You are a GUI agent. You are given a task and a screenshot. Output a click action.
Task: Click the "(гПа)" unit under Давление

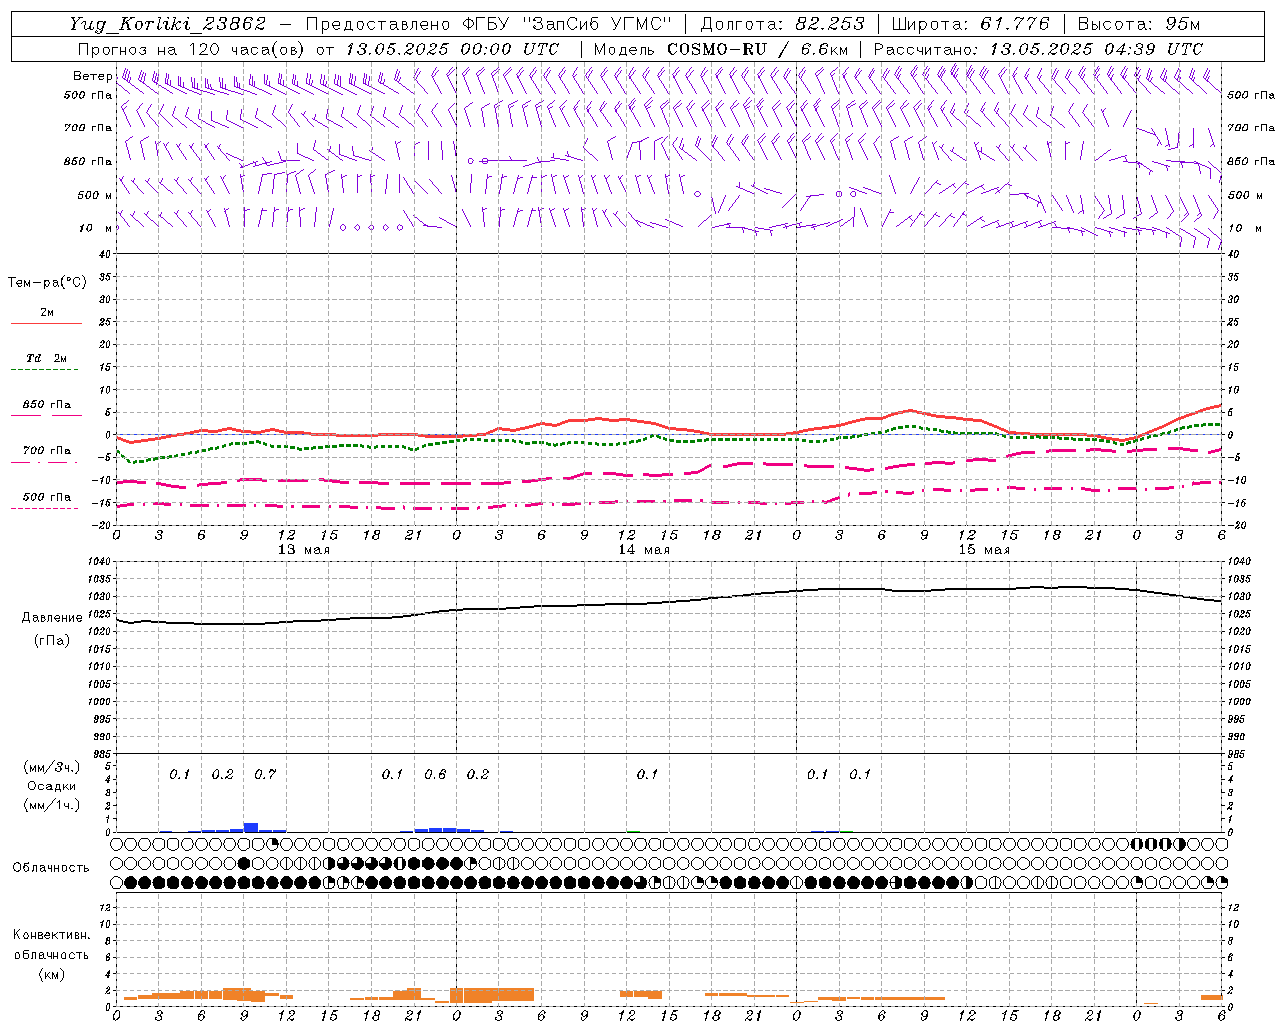[52, 641]
